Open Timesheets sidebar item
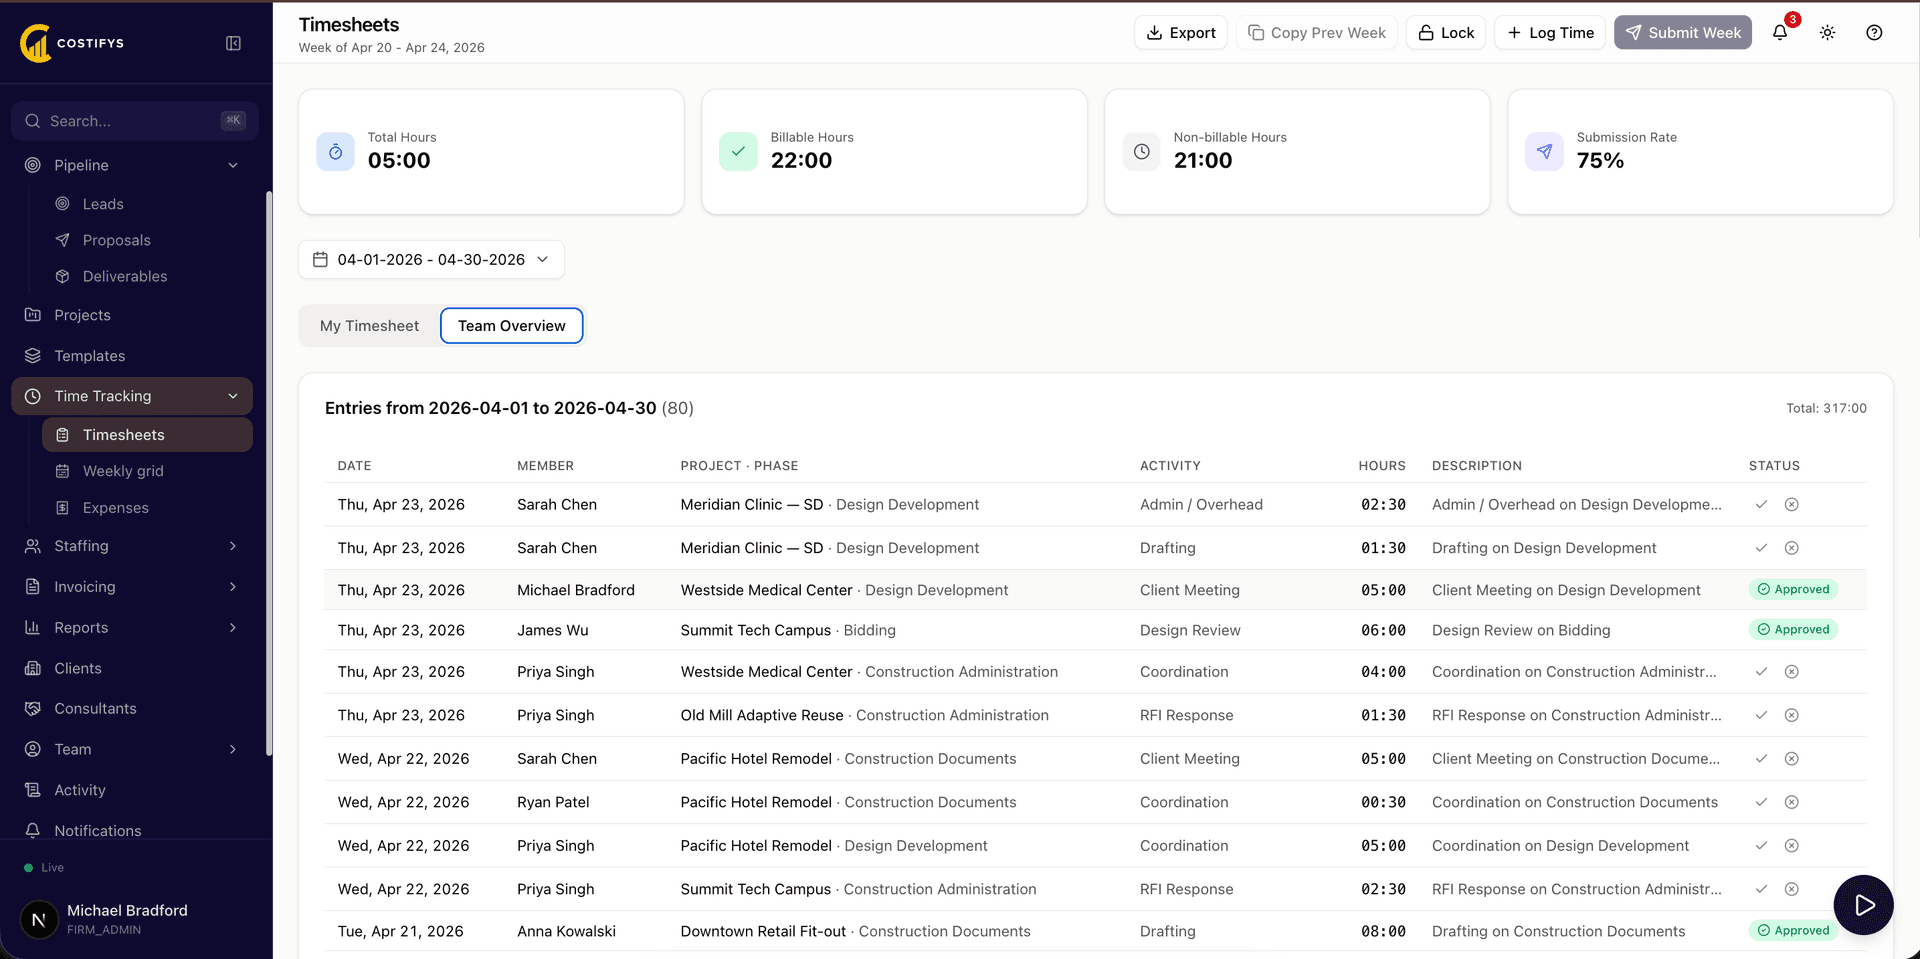The height and width of the screenshot is (959, 1920). 147,435
